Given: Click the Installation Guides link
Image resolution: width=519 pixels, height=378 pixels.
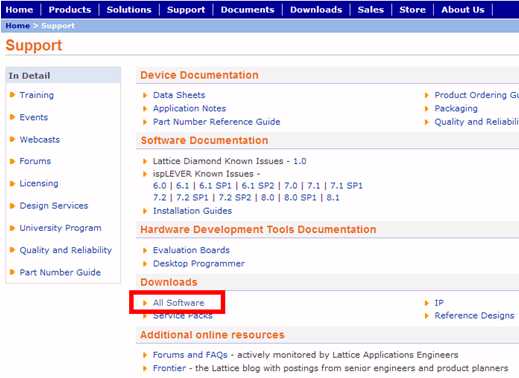Looking at the screenshot, I should tap(192, 211).
